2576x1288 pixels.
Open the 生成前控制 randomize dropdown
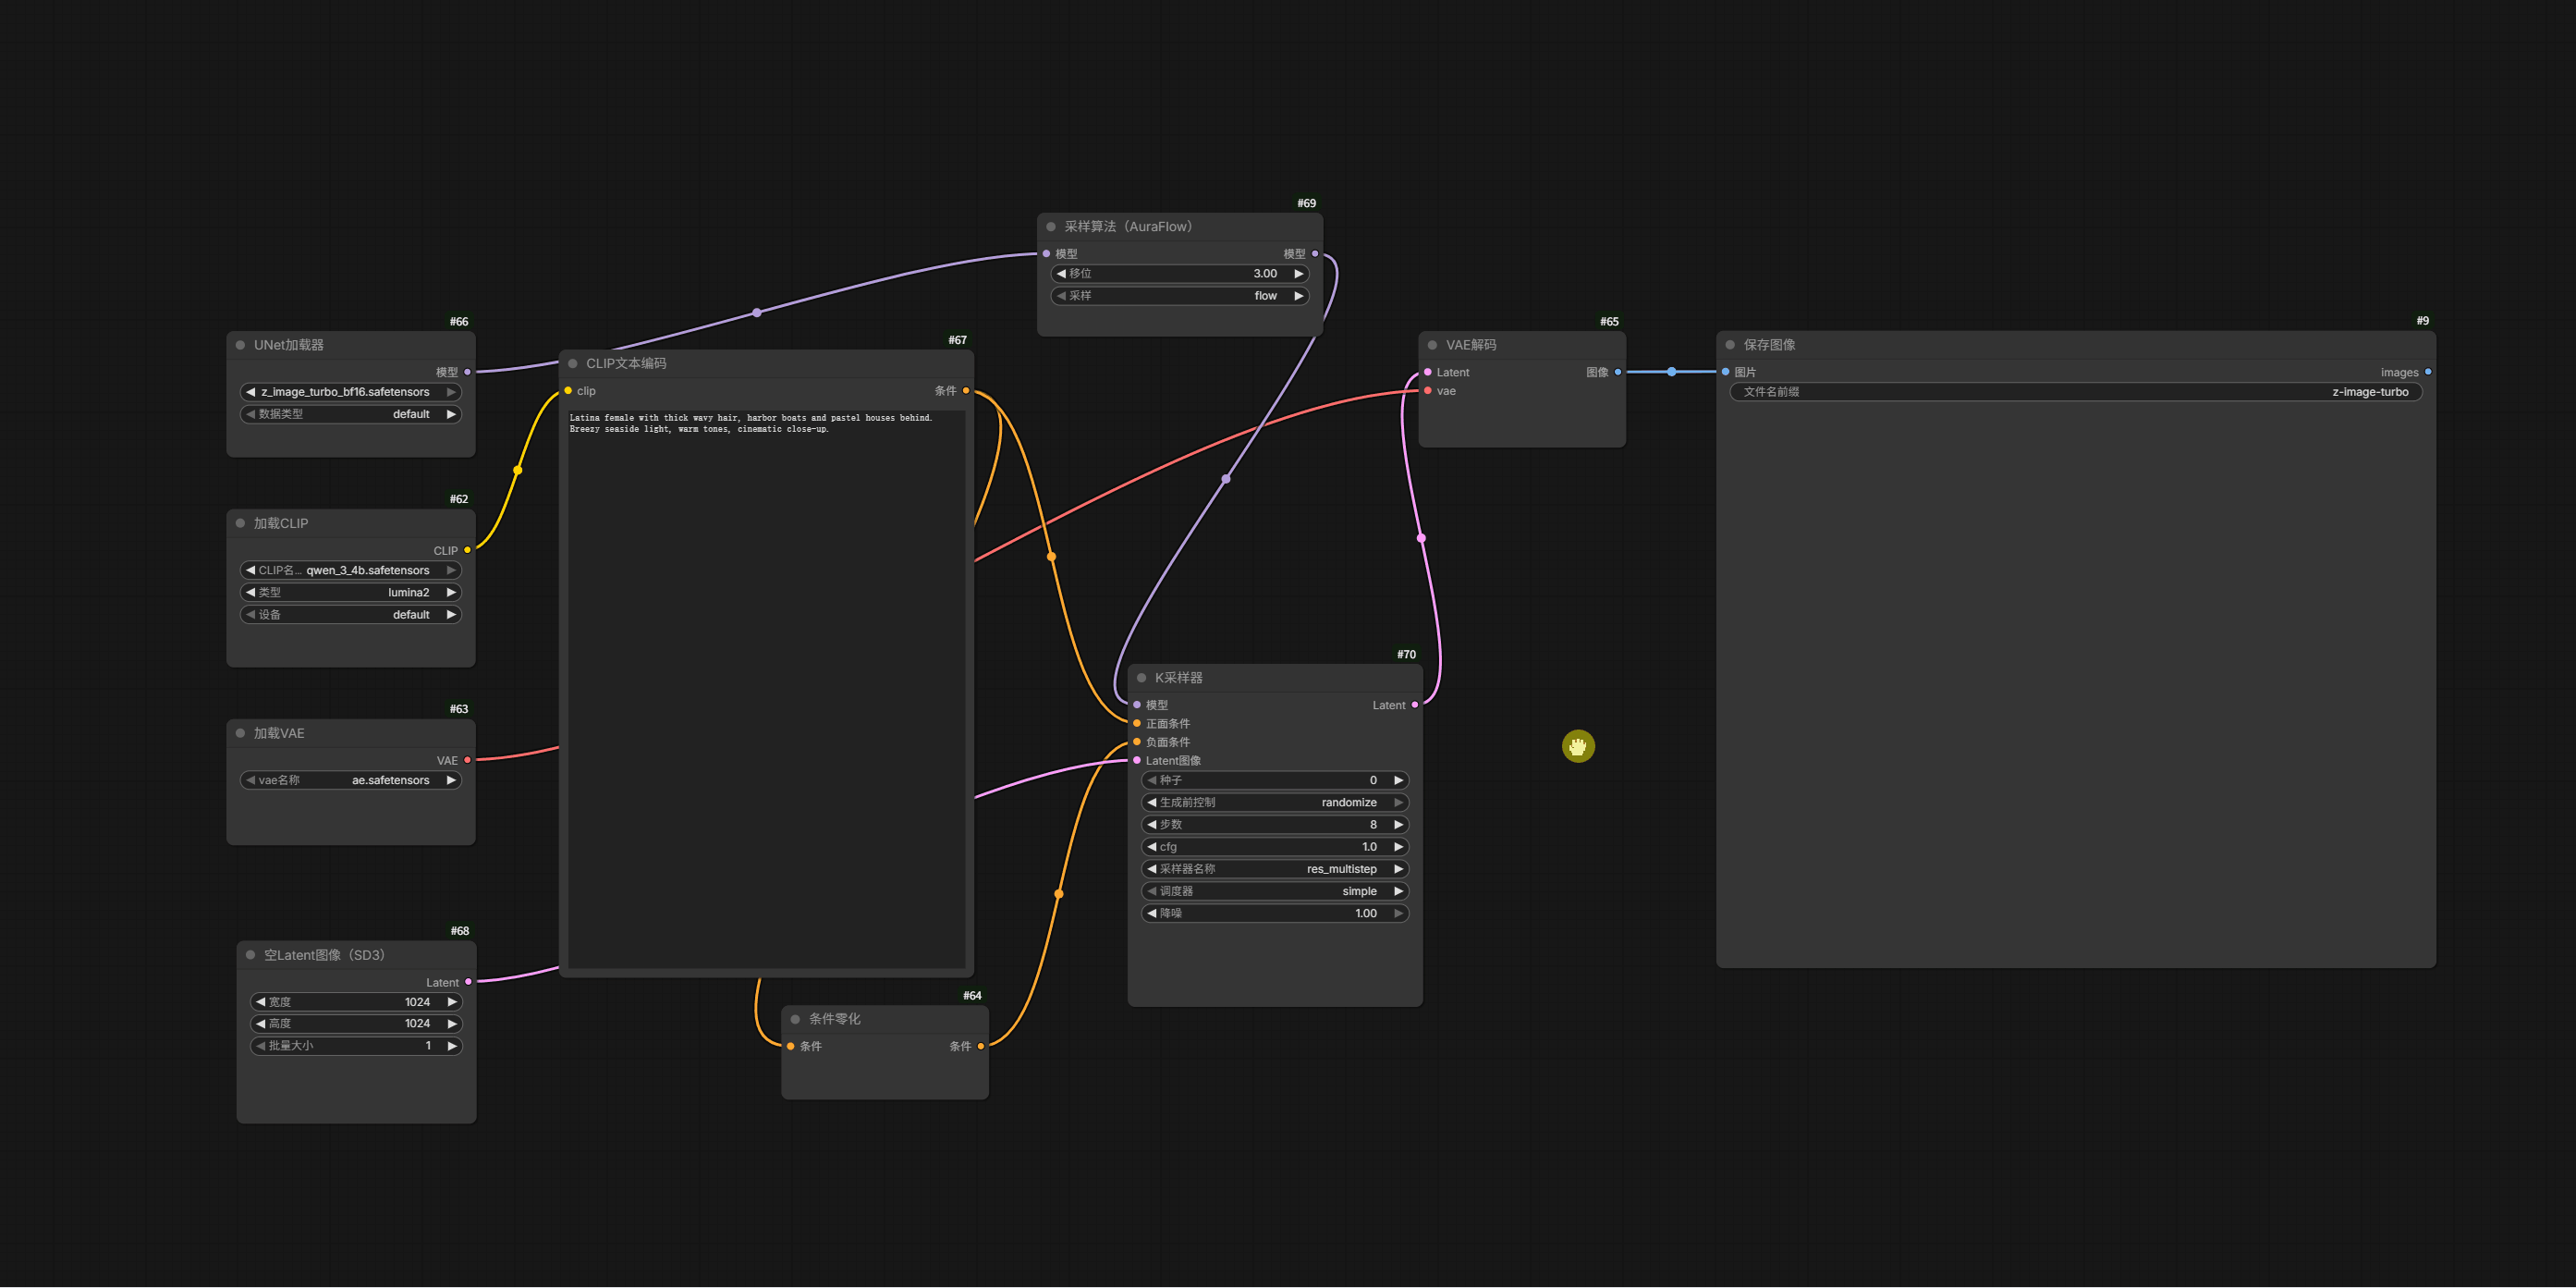point(1275,802)
